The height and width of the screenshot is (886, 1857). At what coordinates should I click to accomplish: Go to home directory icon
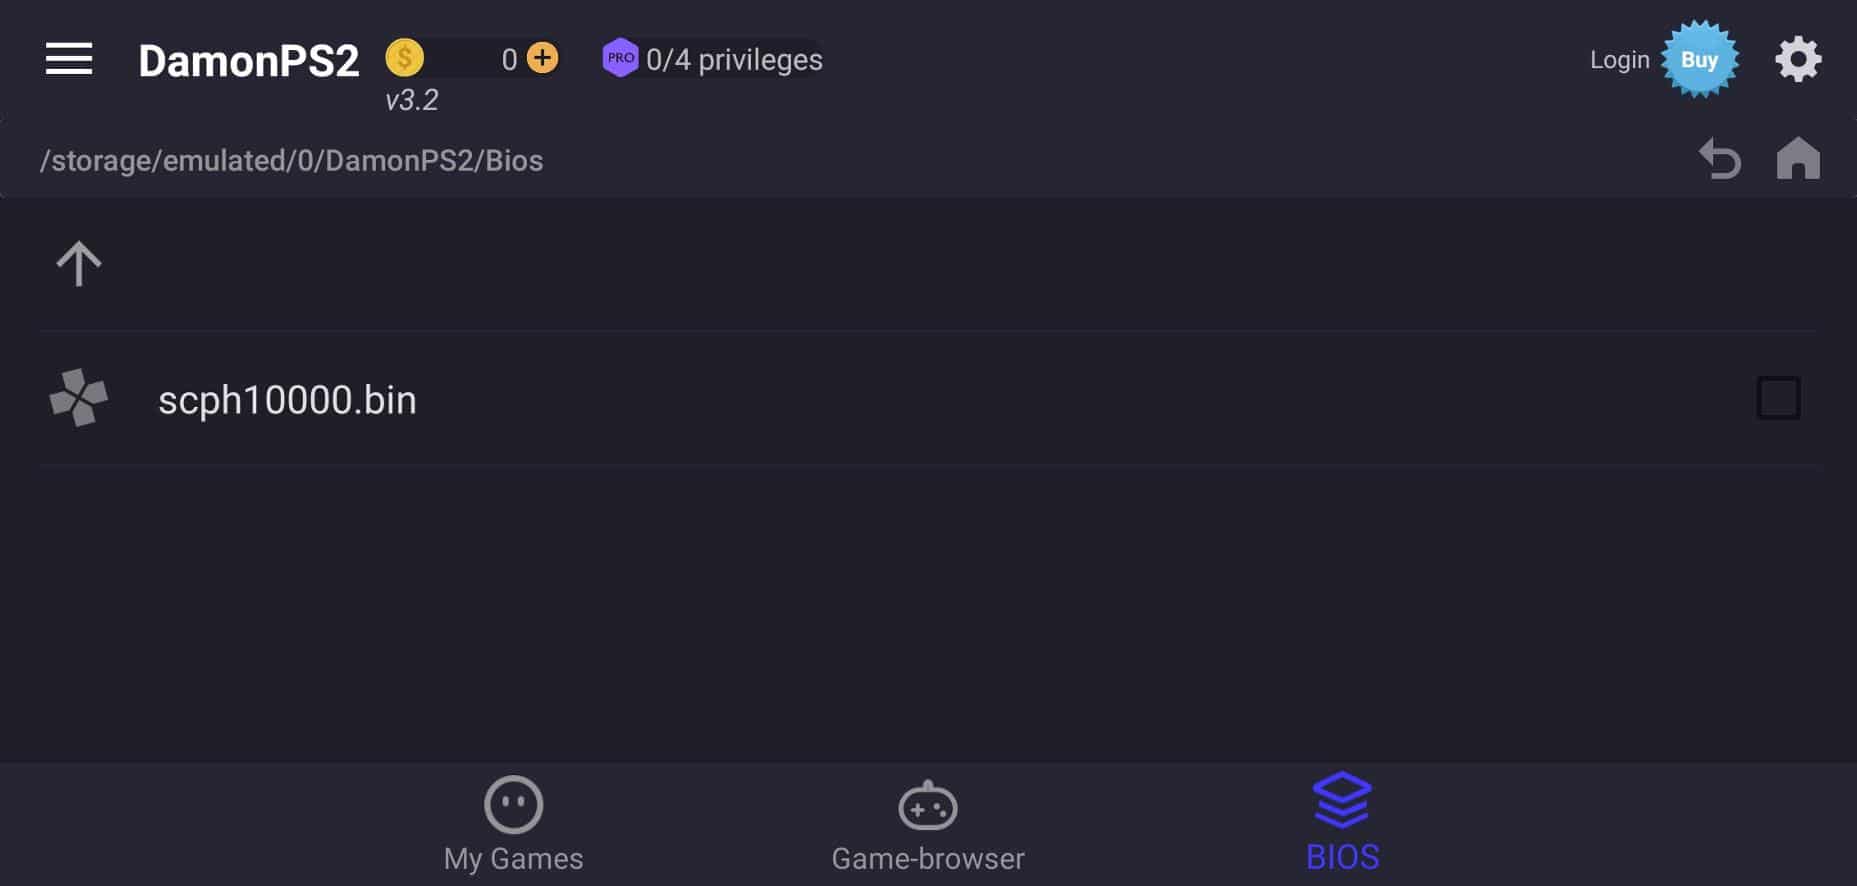(x=1798, y=158)
